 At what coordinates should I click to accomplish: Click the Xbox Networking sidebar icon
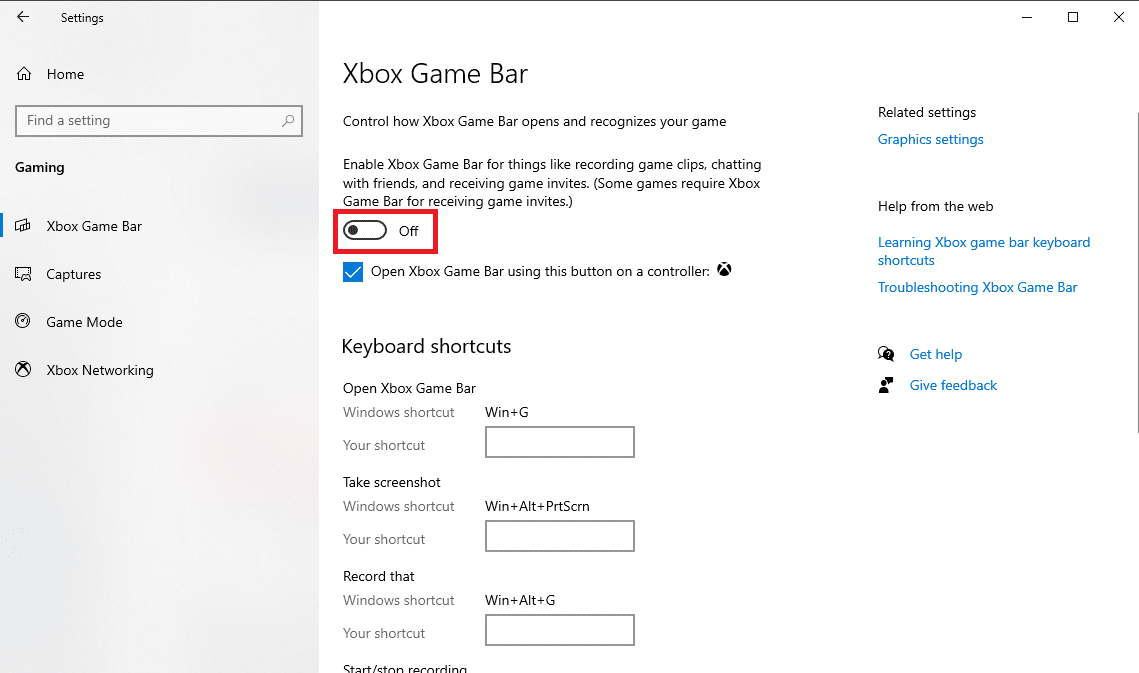click(23, 369)
